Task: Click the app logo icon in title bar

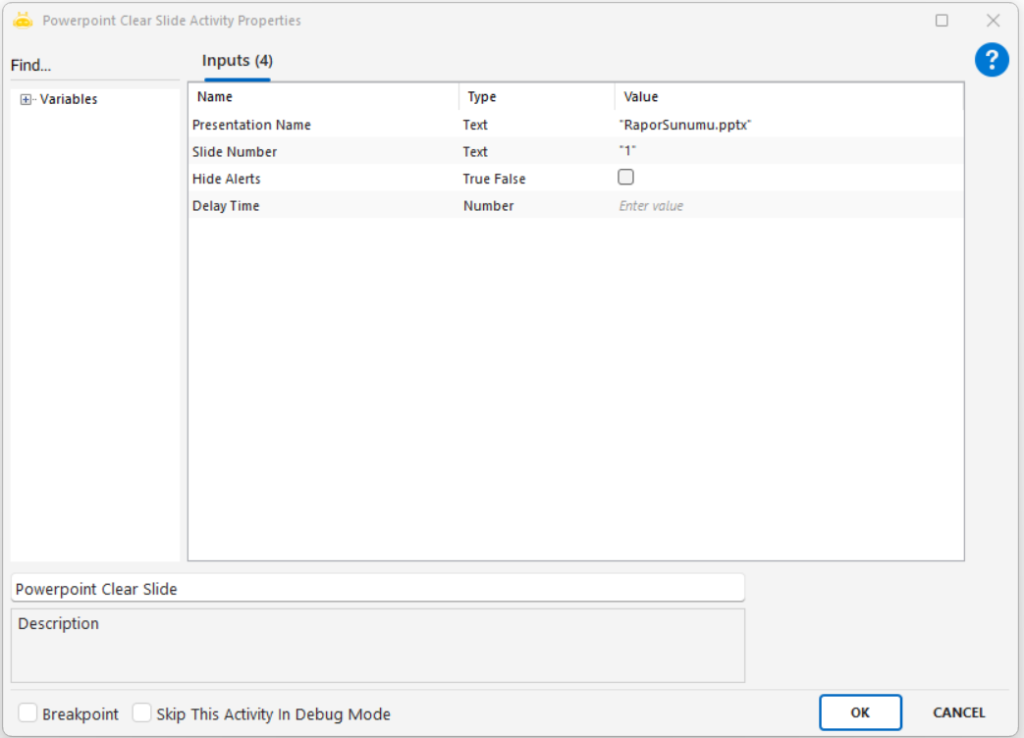Action: 22,20
